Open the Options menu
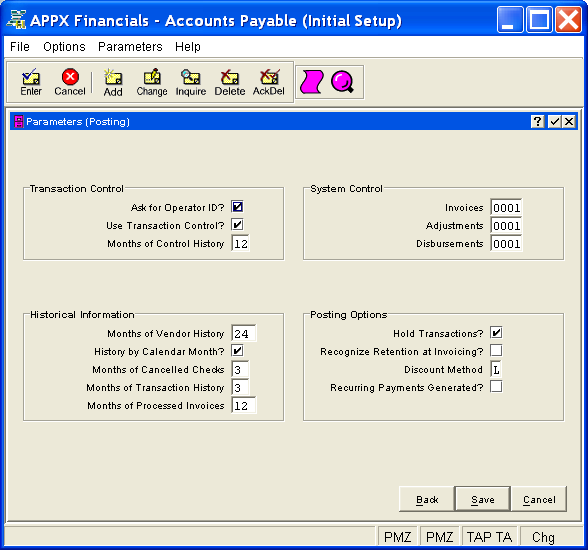The height and width of the screenshot is (550, 588). point(64,47)
